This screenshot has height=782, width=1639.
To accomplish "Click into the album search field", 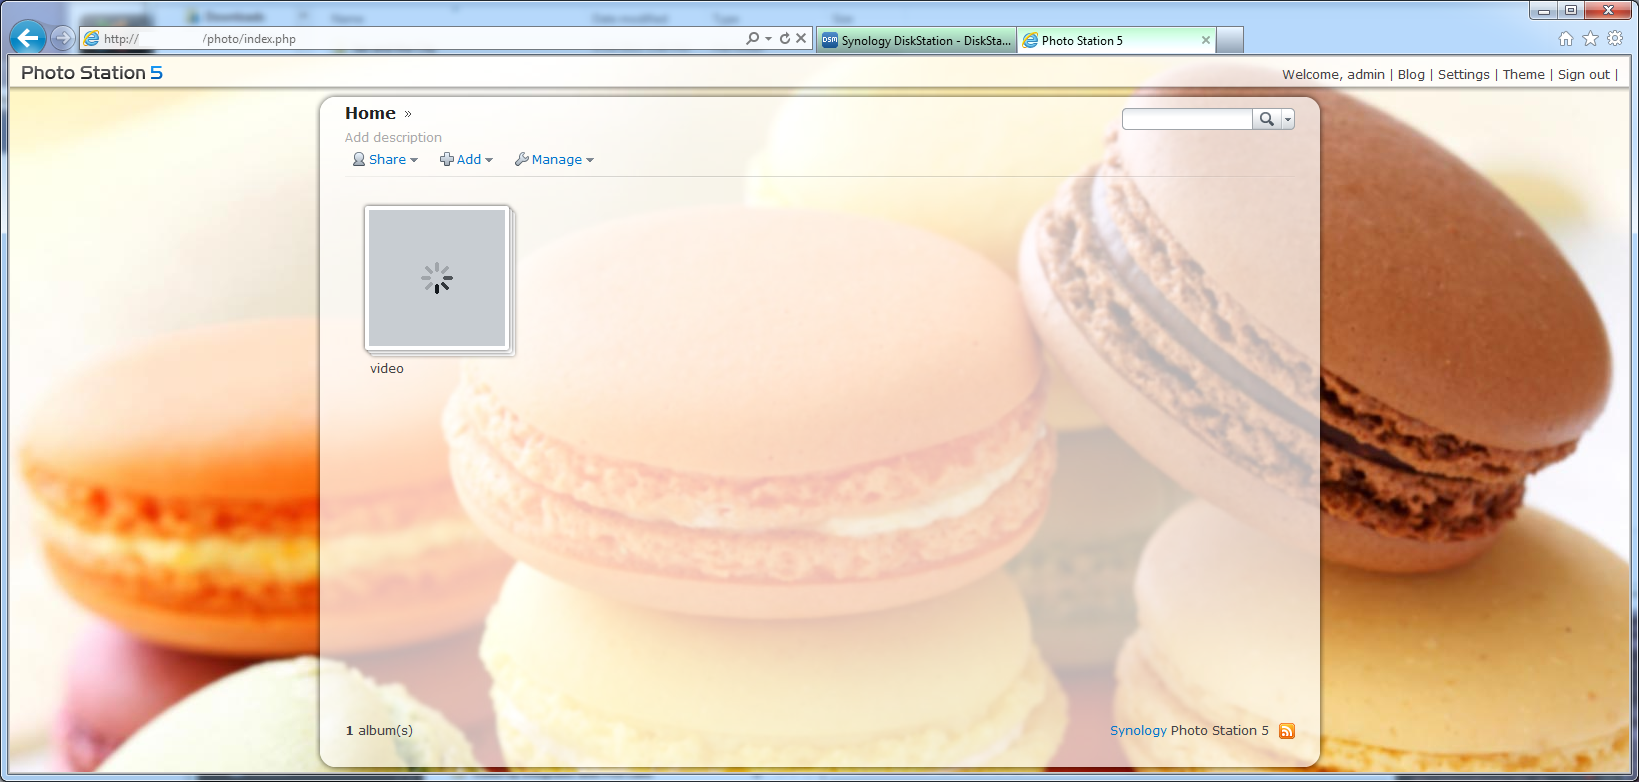I will 1187,119.
